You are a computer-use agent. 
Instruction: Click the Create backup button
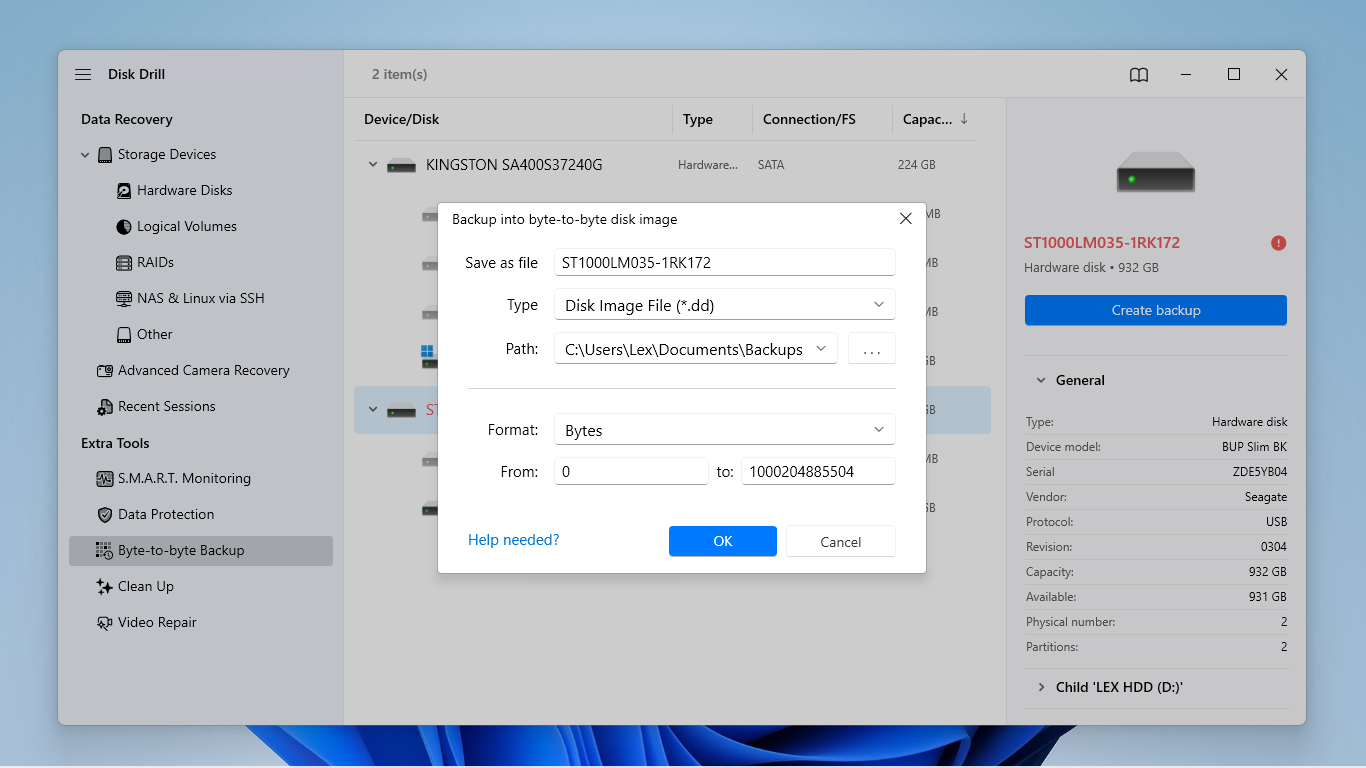tap(1156, 310)
